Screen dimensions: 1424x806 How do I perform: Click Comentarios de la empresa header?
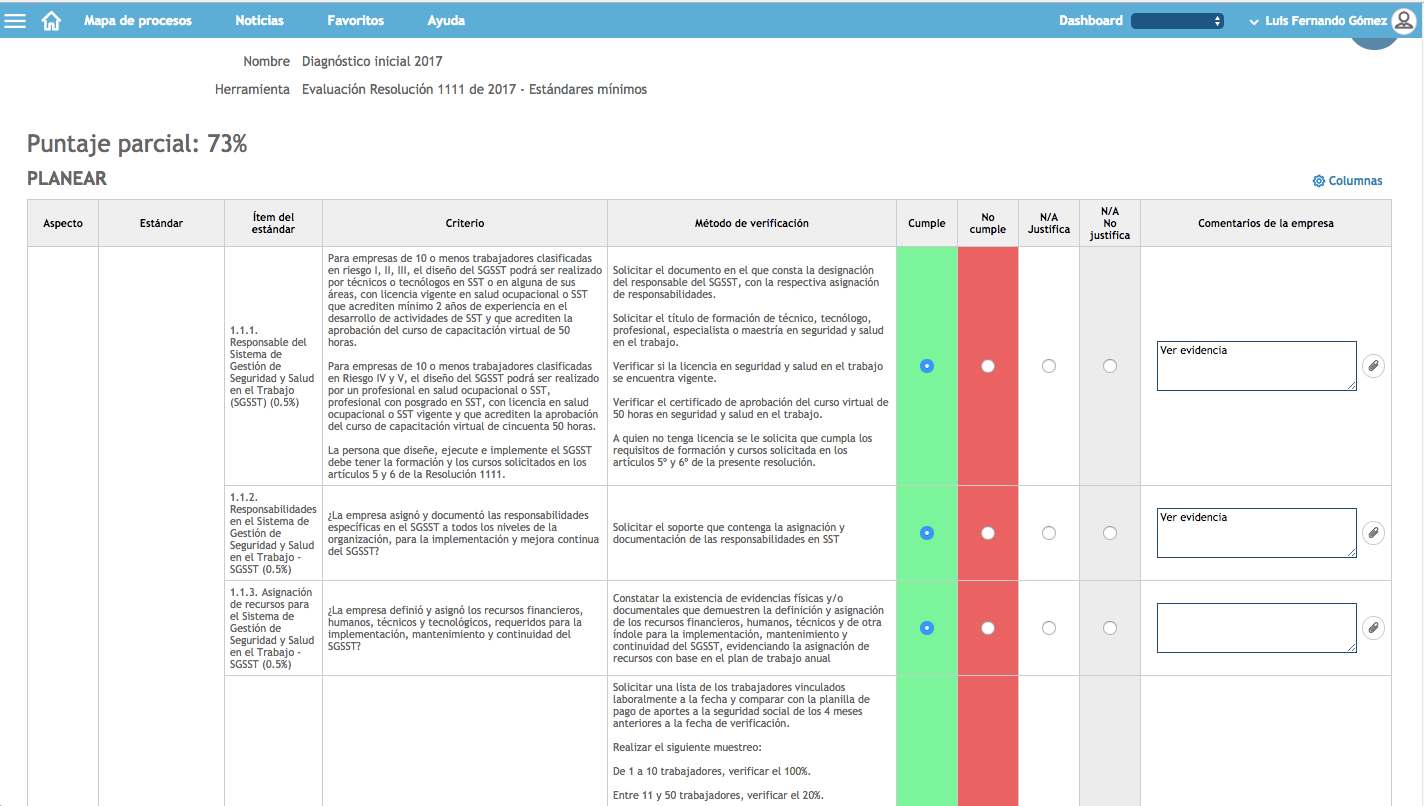[x=1266, y=223]
